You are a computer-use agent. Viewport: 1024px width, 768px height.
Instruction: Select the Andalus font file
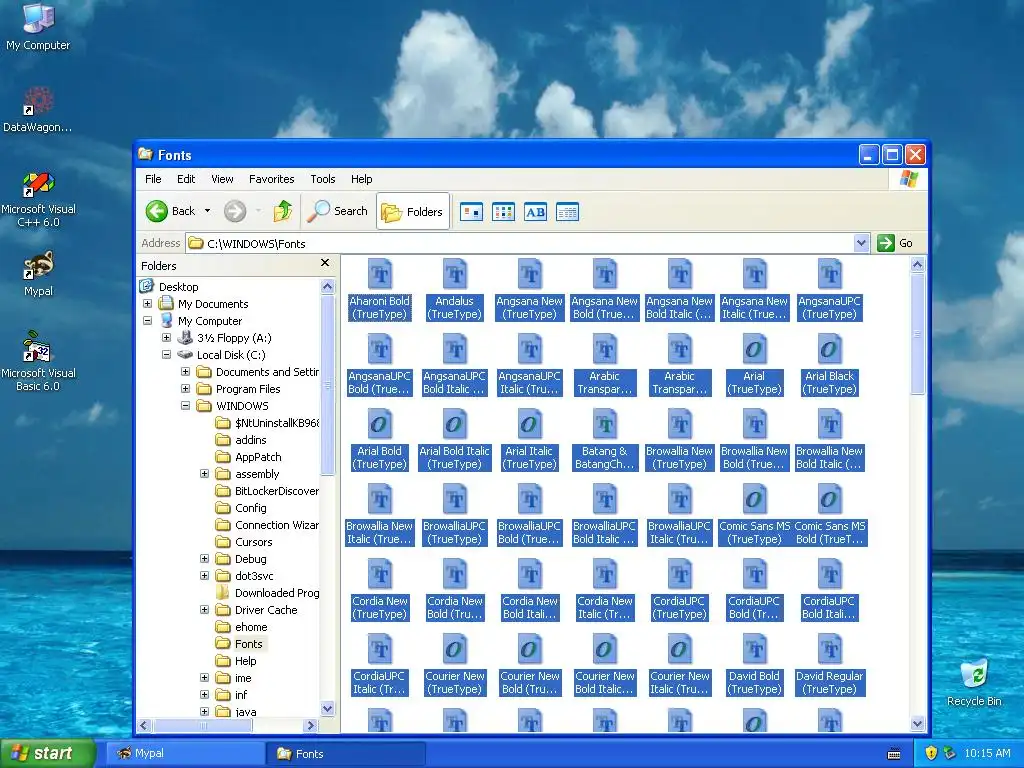(454, 289)
